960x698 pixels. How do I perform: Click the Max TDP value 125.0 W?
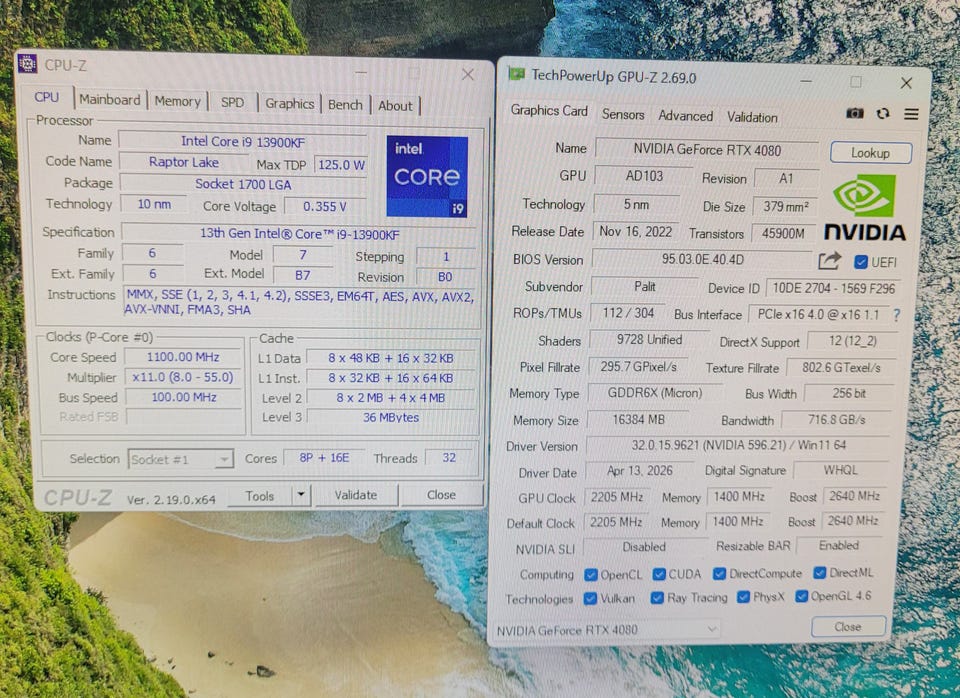tap(341, 165)
